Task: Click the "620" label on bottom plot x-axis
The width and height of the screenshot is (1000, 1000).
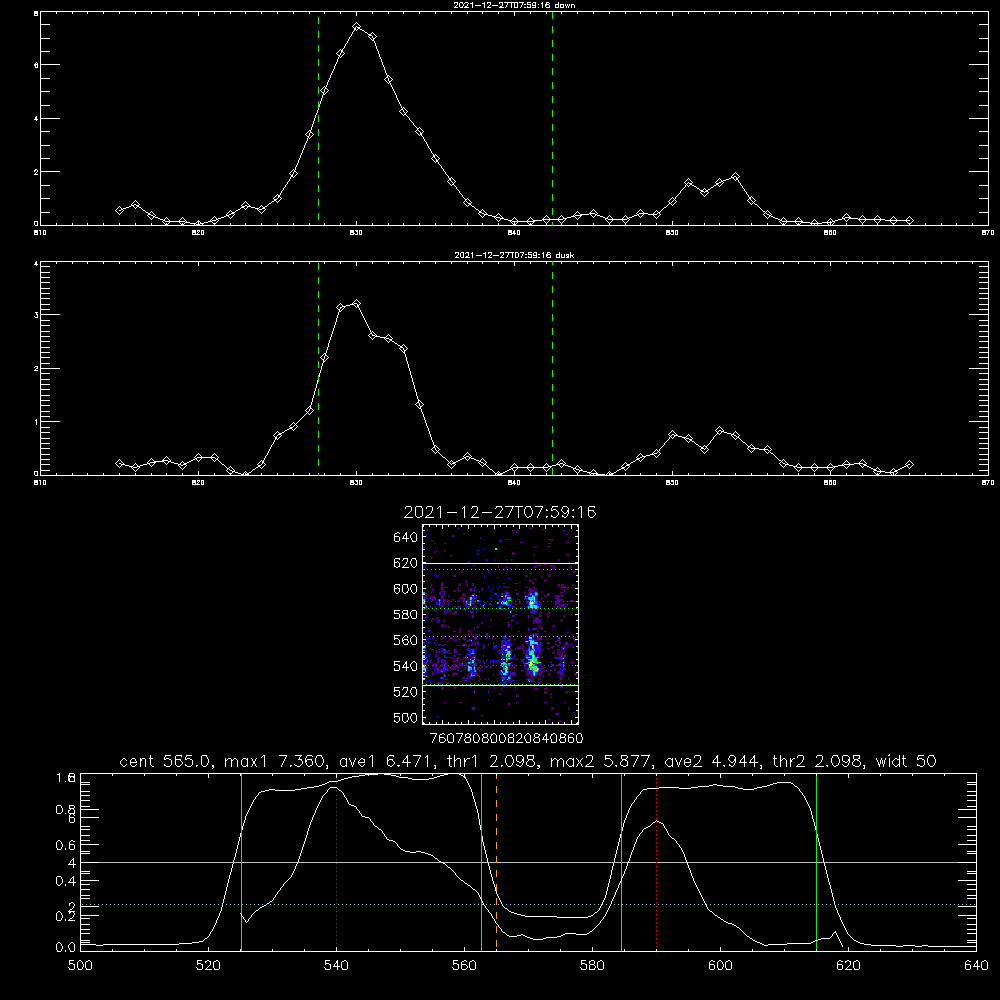Action: coord(849,966)
